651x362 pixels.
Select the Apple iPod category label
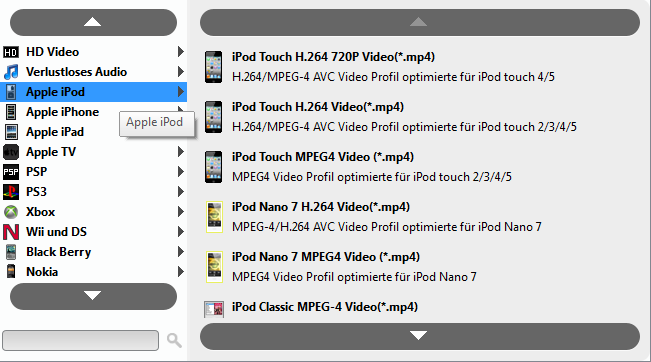pos(55,92)
